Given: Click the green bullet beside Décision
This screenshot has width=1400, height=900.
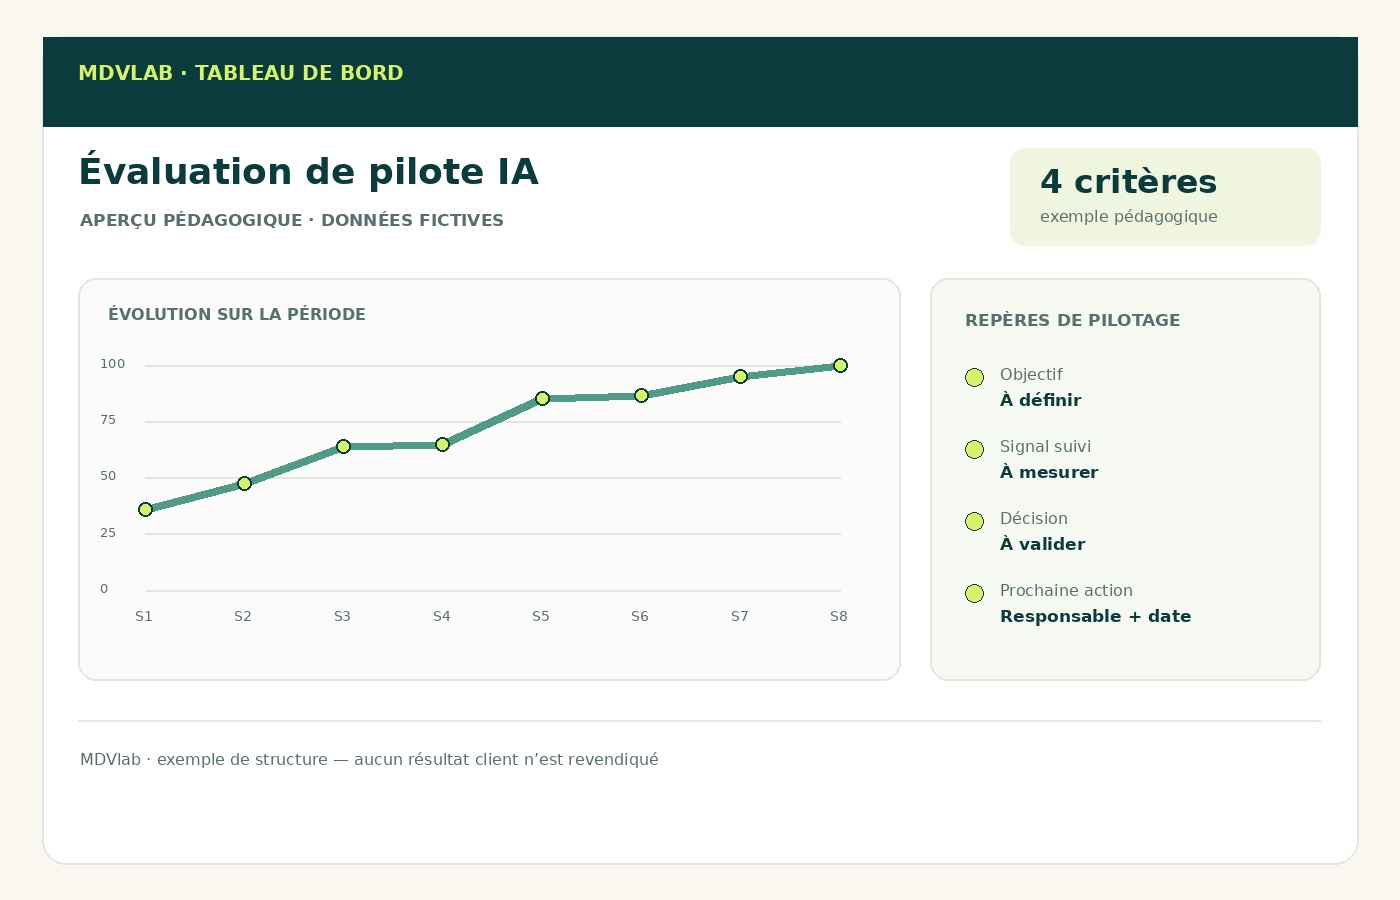Looking at the screenshot, I should tap(974, 521).
